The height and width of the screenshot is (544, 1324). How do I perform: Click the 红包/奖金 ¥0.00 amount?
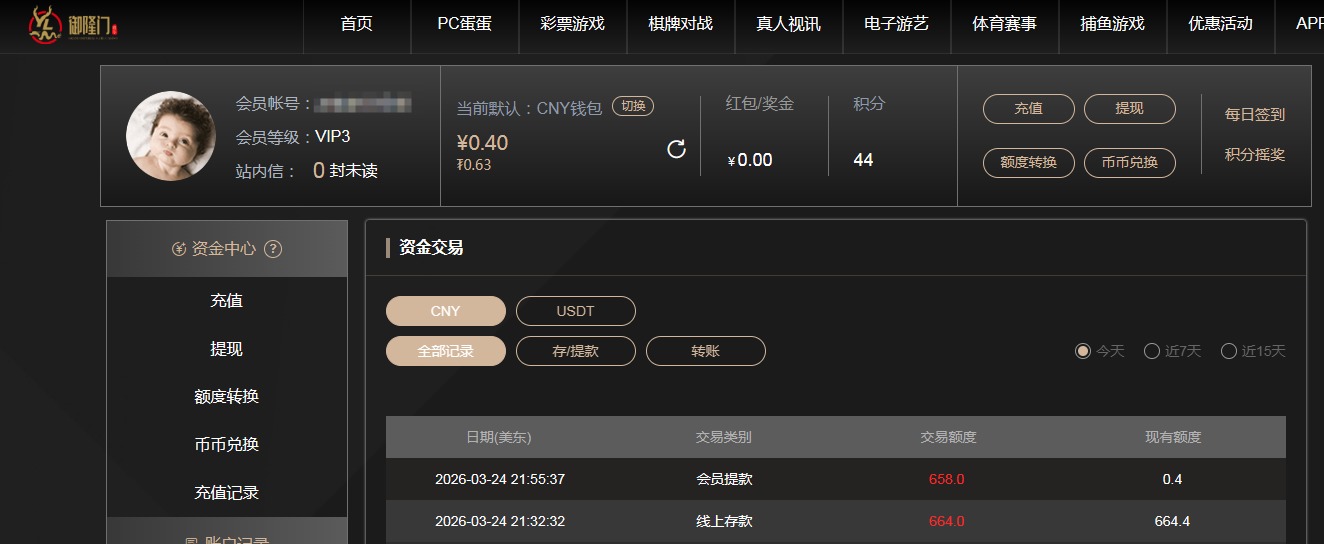coord(750,160)
